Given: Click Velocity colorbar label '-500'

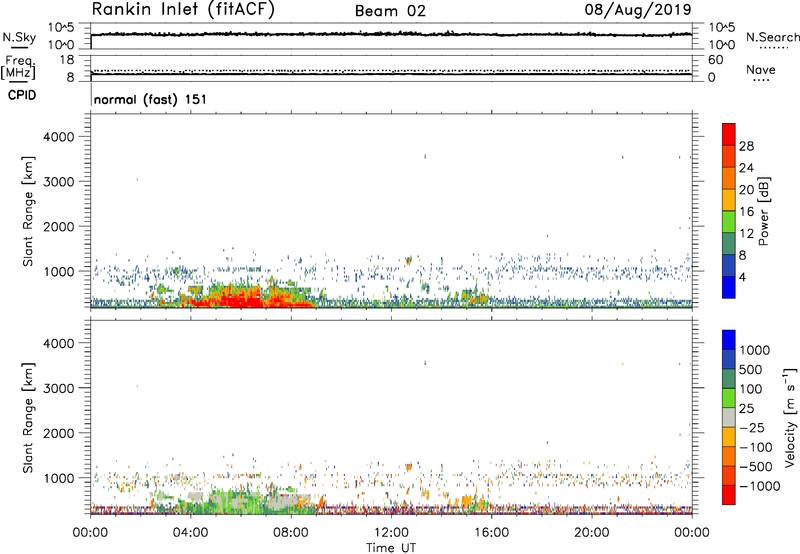Looking at the screenshot, I should tap(756, 467).
